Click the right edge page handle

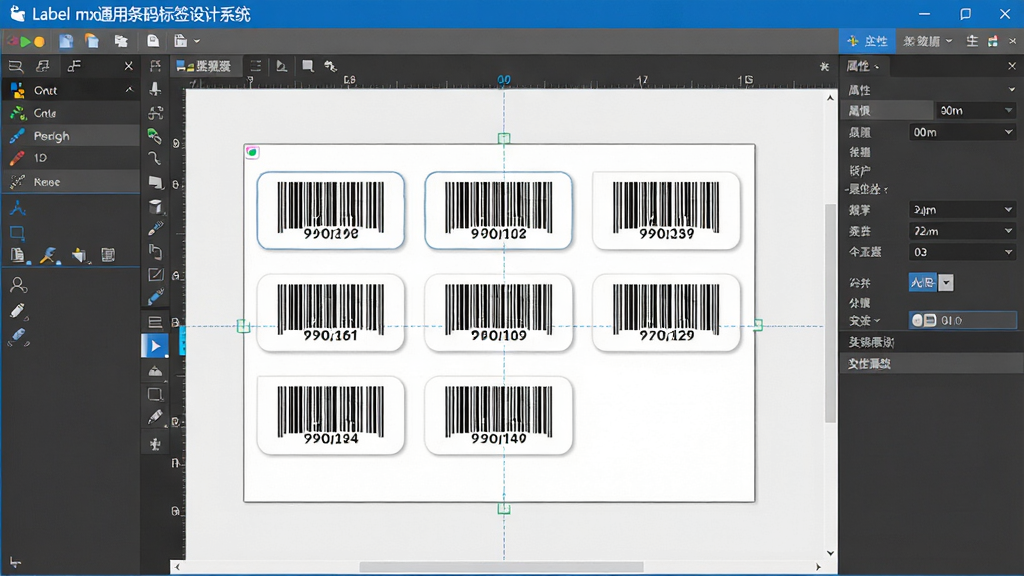[758, 325]
